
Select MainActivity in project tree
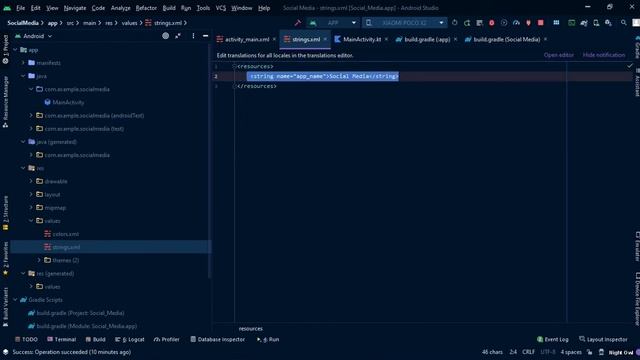point(64,102)
